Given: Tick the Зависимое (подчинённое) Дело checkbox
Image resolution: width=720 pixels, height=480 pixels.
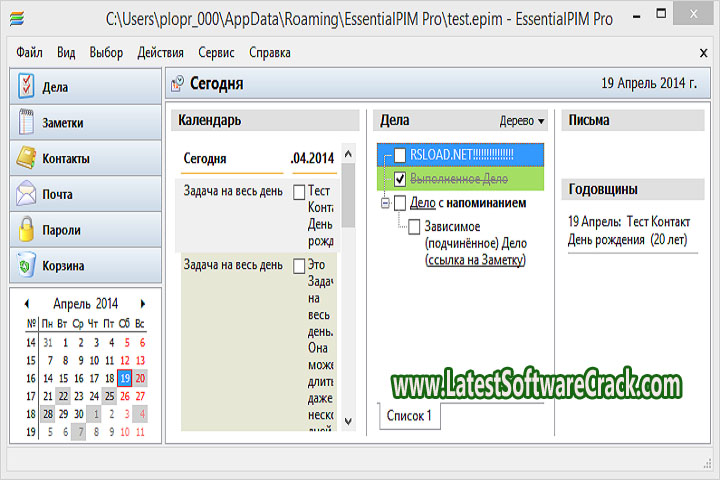Looking at the screenshot, I should coord(414,227).
